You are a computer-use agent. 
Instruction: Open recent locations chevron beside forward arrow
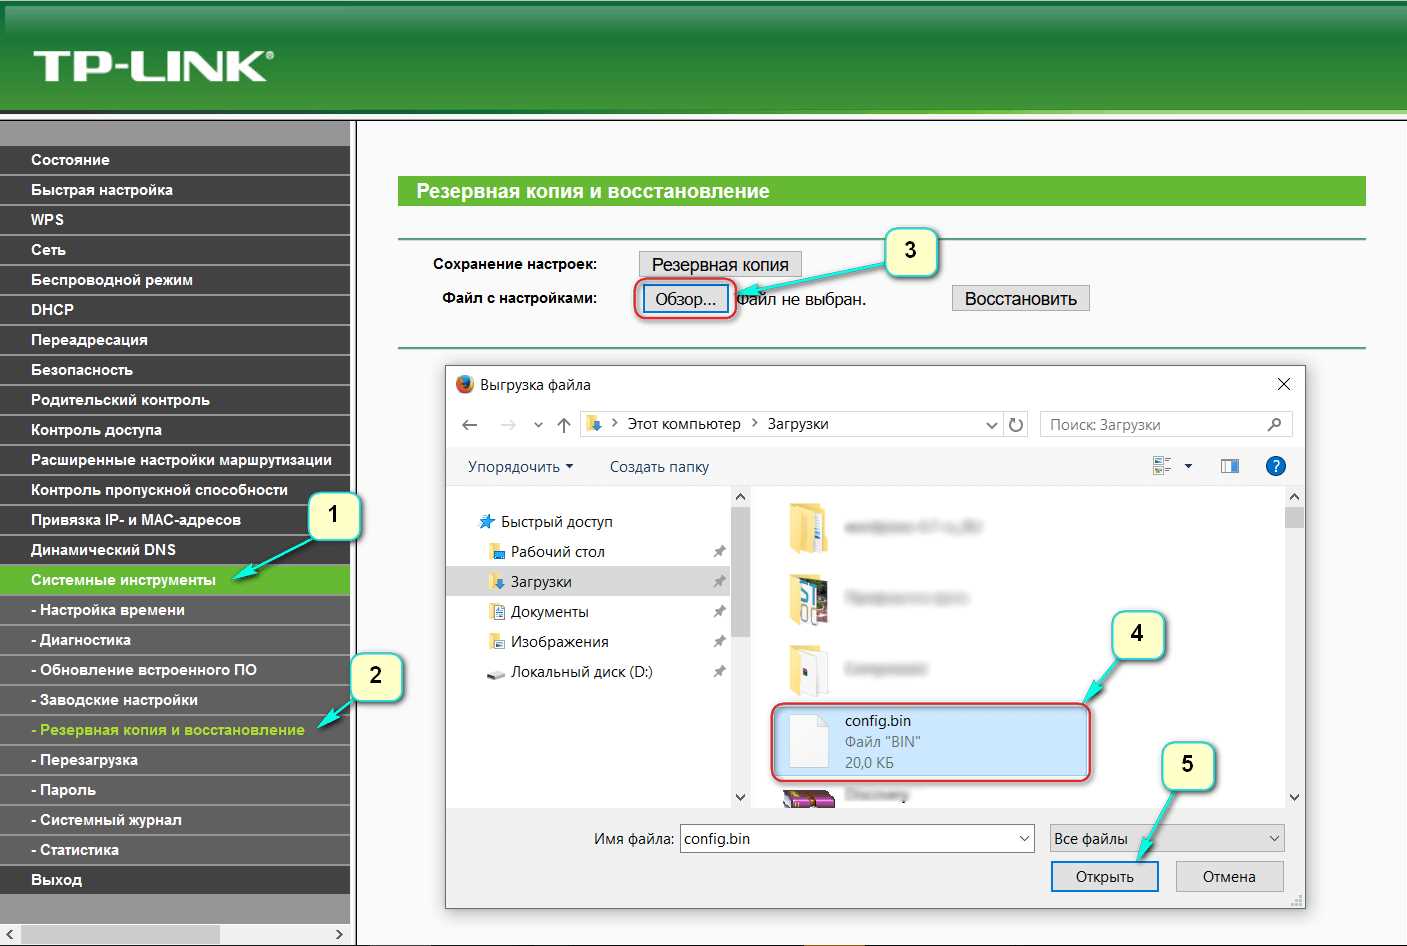538,425
